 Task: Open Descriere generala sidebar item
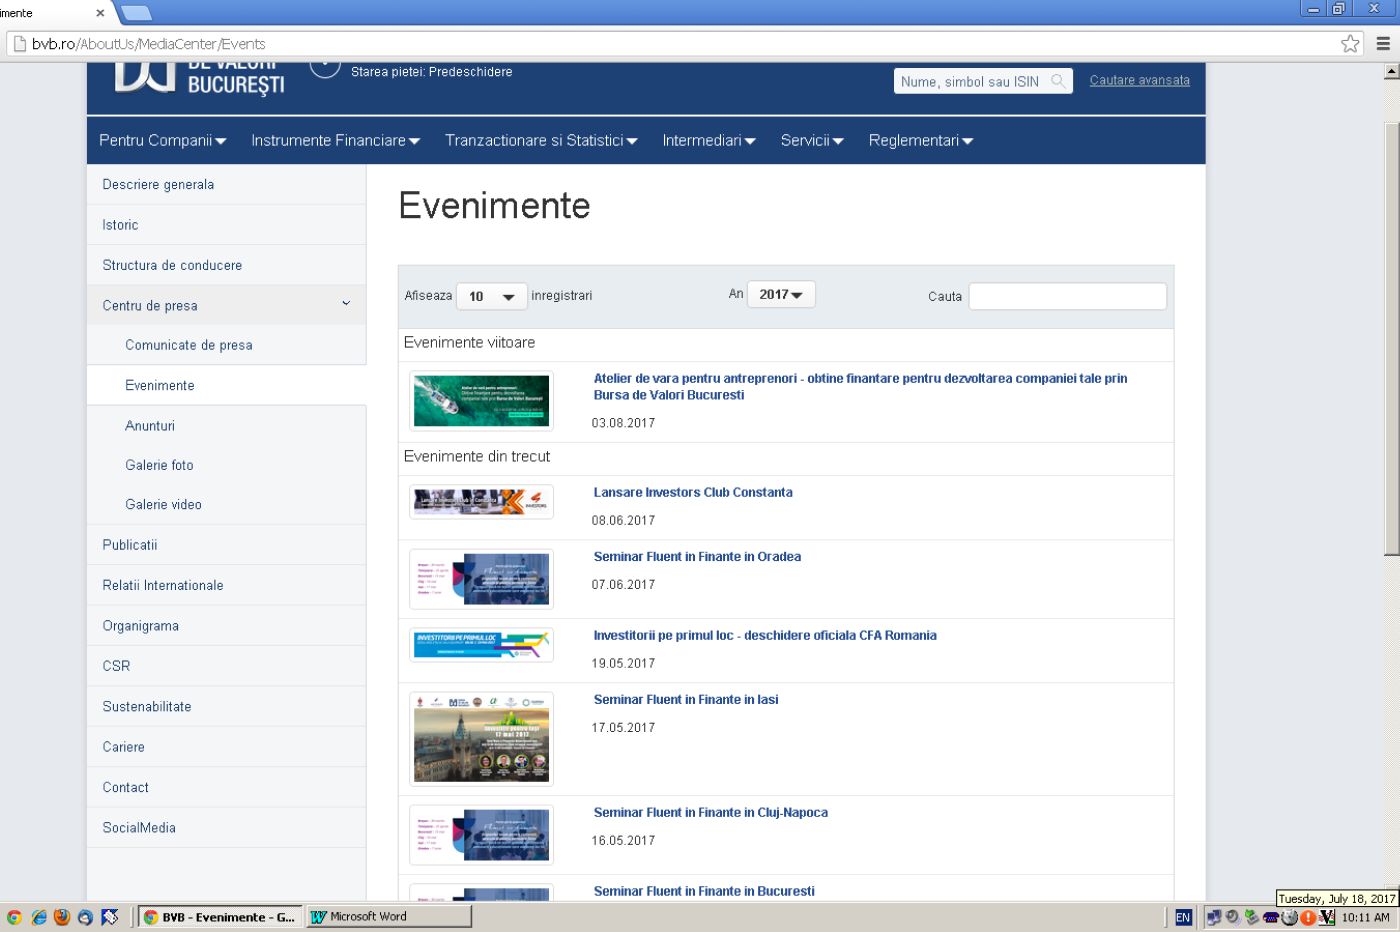[x=226, y=185]
